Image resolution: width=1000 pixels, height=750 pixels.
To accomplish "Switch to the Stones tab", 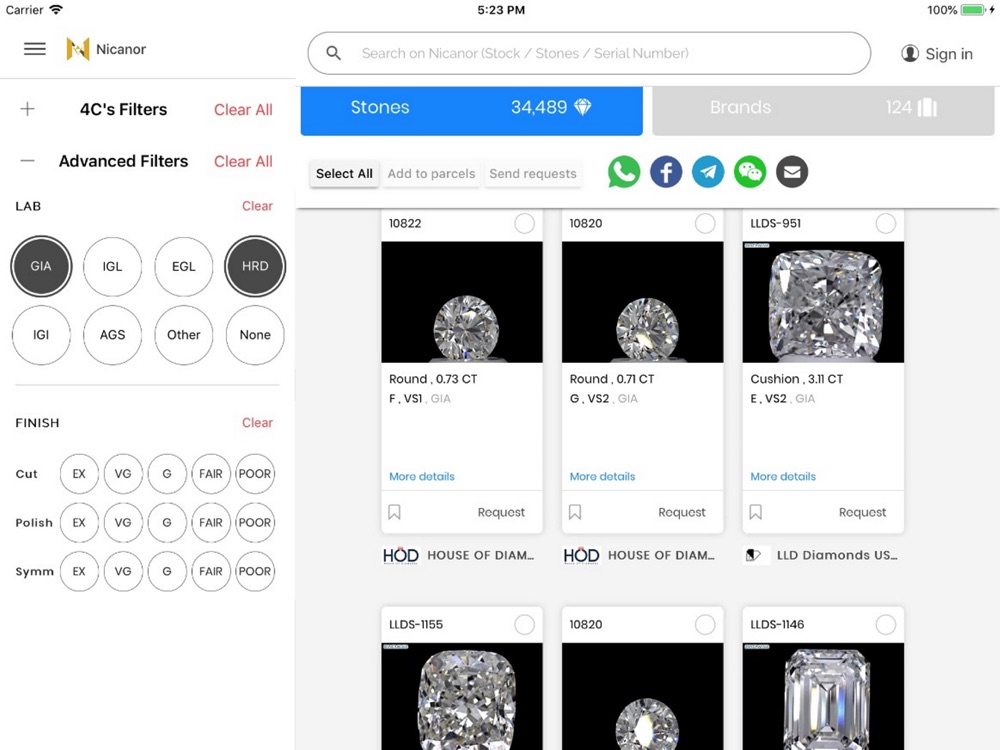I will 471,110.
